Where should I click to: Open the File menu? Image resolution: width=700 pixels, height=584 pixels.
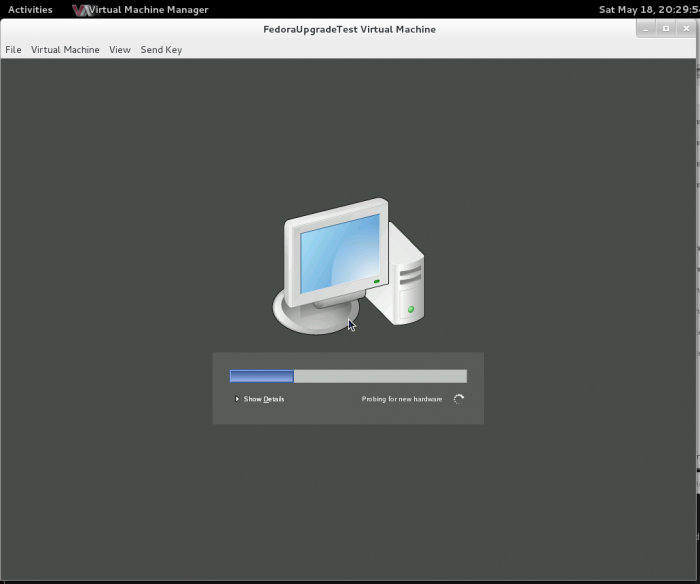[13, 49]
